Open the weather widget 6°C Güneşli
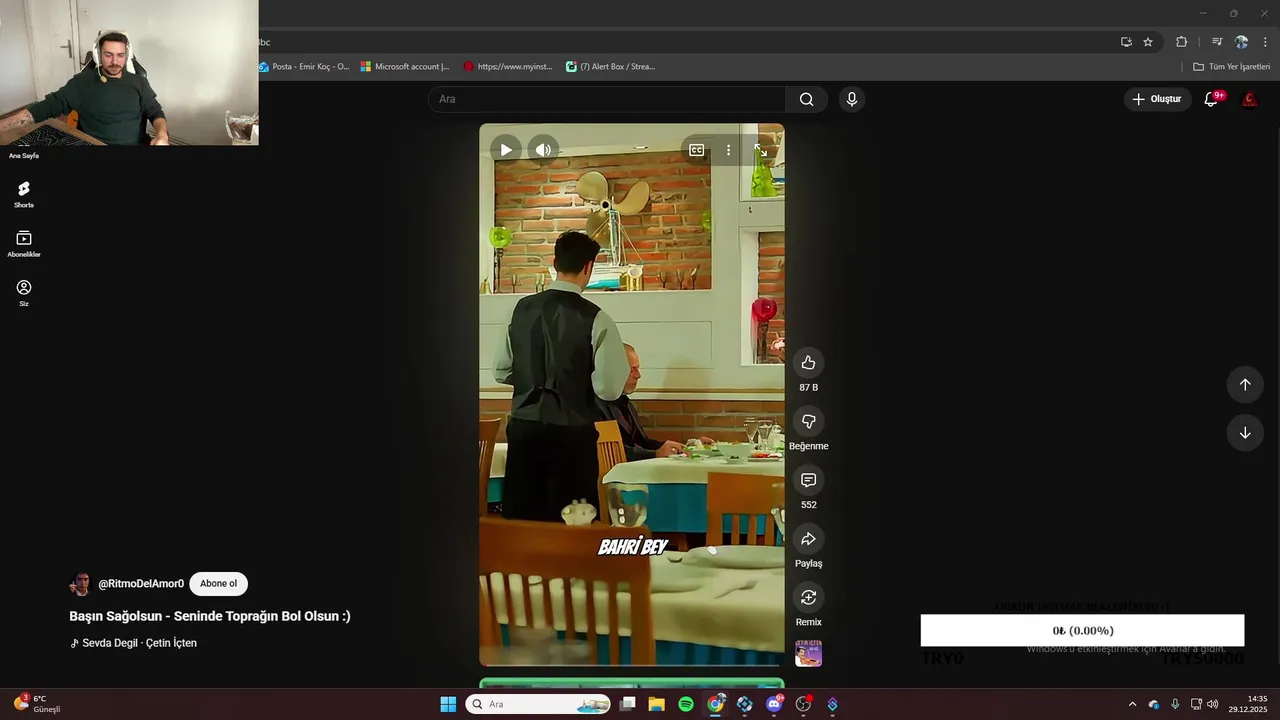The width and height of the screenshot is (1280, 720). click(38, 704)
